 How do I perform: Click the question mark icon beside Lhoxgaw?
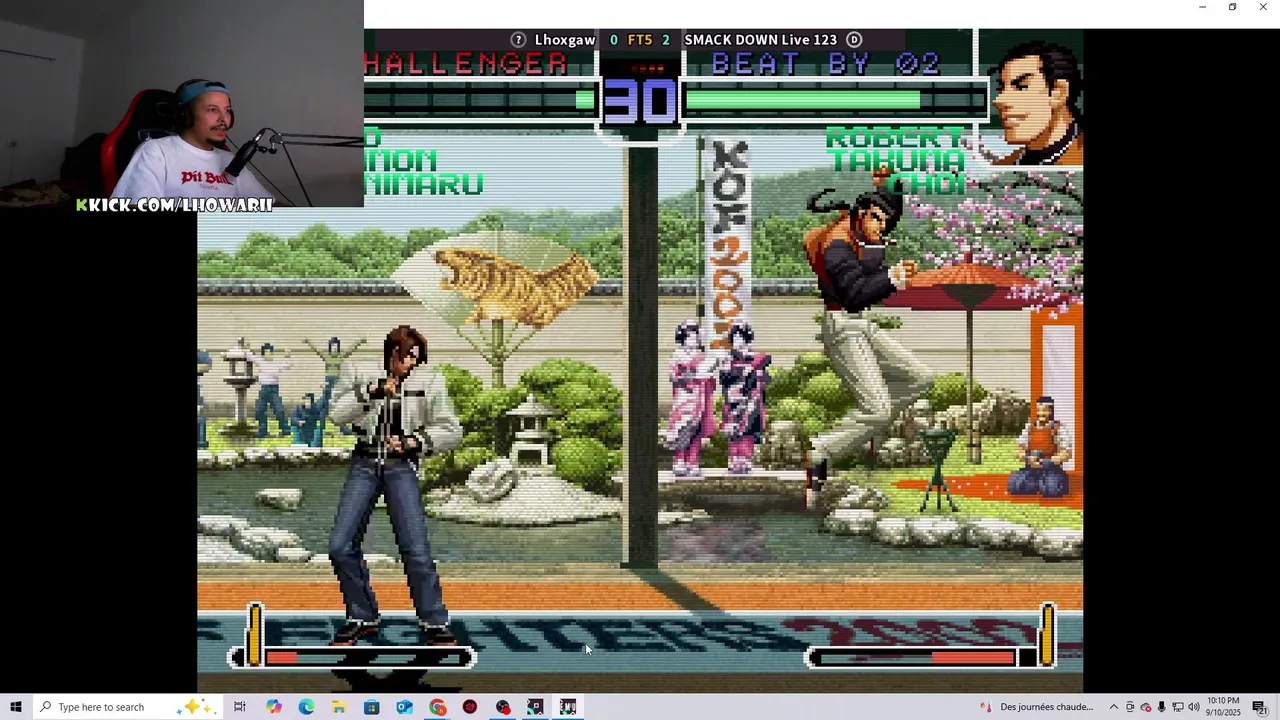[518, 40]
